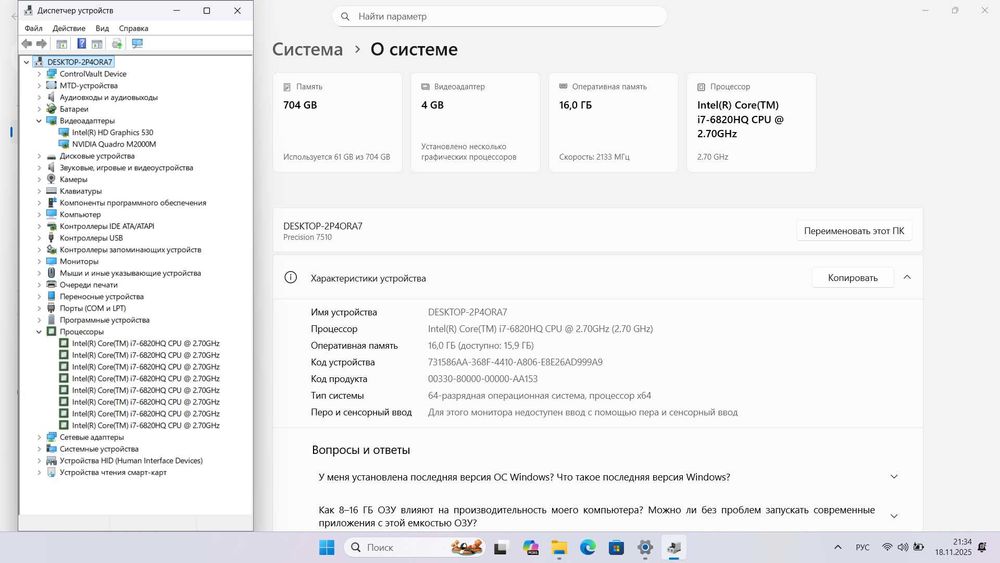
Task: Open the Вид menu
Action: (x=102, y=28)
